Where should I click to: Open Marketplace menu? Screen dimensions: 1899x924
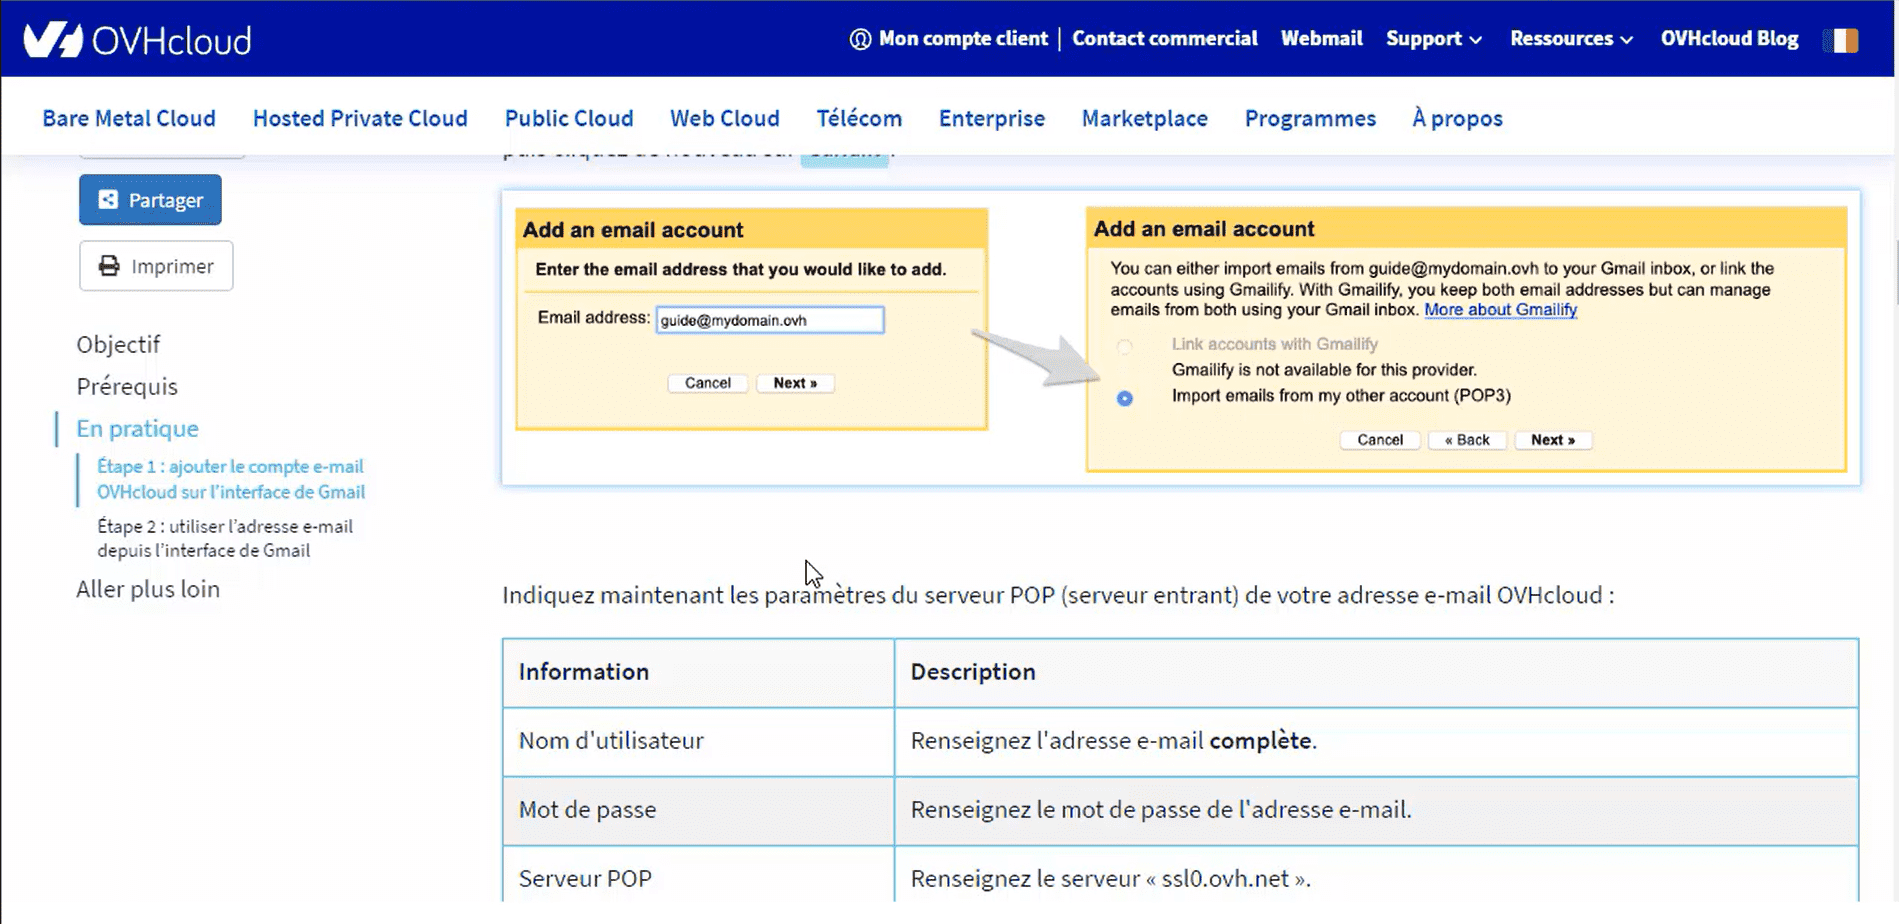click(x=1145, y=118)
